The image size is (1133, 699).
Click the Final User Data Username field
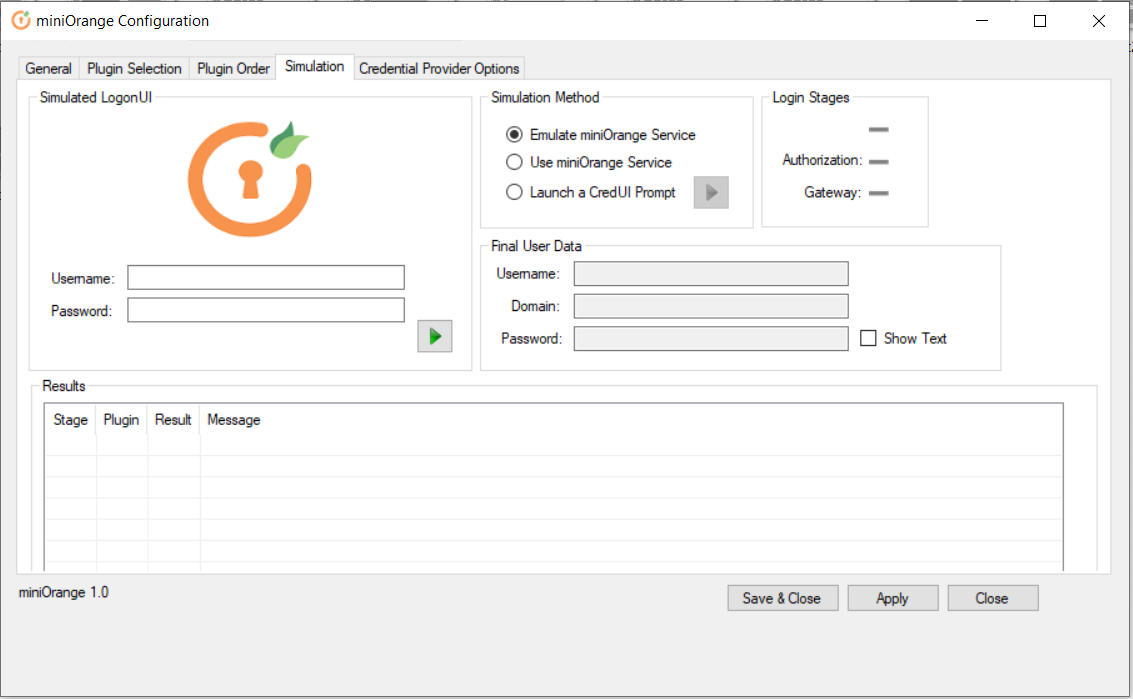(x=711, y=274)
